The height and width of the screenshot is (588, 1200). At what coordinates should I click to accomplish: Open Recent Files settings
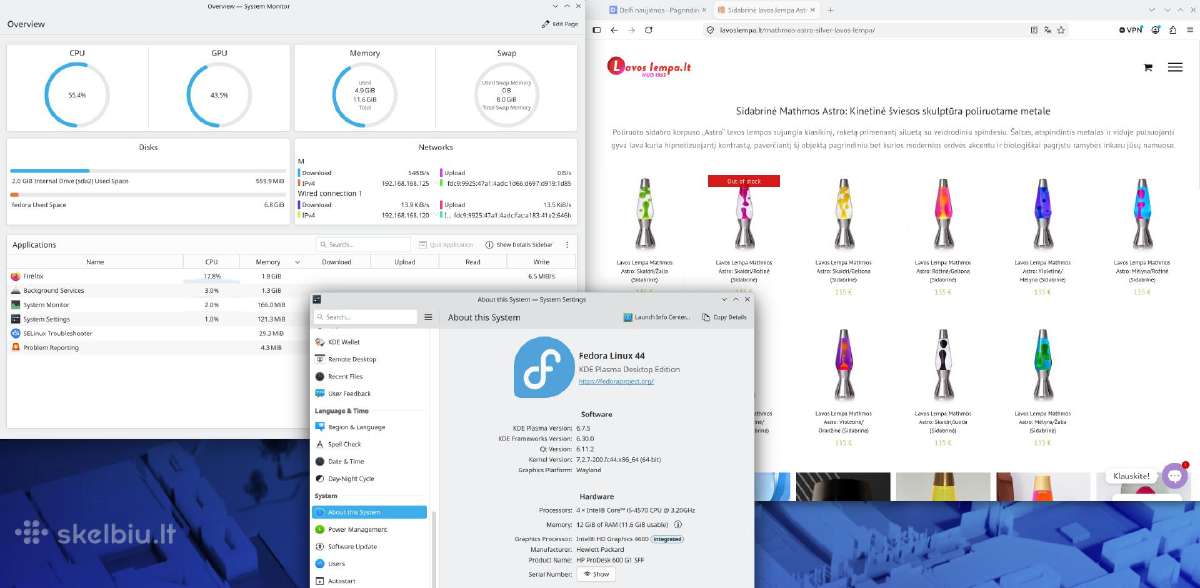[x=371, y=376]
